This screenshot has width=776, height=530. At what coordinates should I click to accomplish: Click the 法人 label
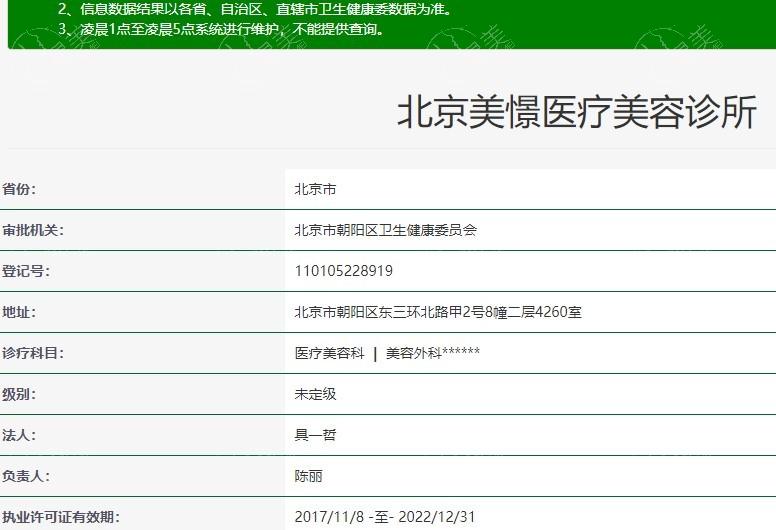click(x=19, y=435)
